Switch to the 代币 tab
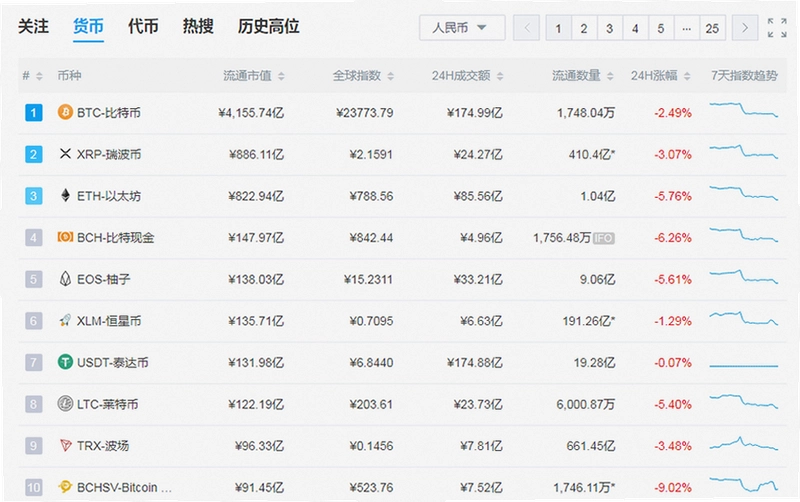 pos(143,26)
